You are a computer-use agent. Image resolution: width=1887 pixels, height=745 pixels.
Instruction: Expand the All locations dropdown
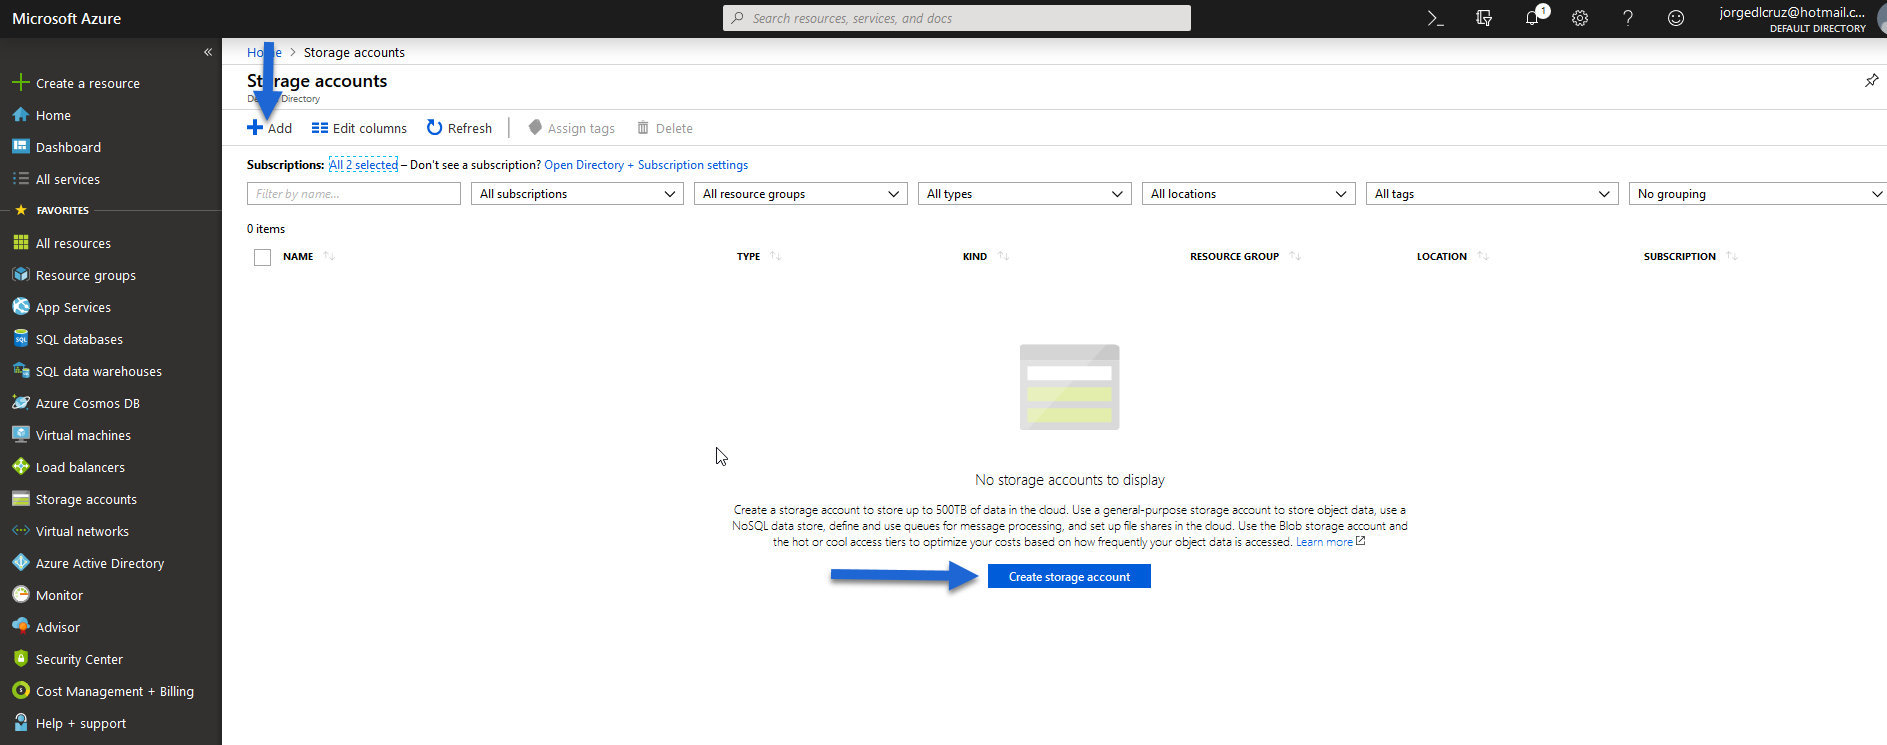click(x=1249, y=194)
